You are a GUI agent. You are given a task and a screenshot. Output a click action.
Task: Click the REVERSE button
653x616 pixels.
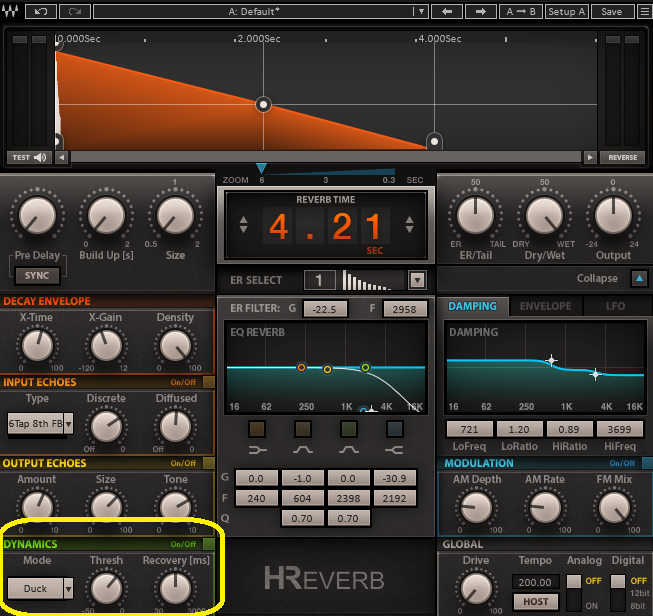[622, 157]
